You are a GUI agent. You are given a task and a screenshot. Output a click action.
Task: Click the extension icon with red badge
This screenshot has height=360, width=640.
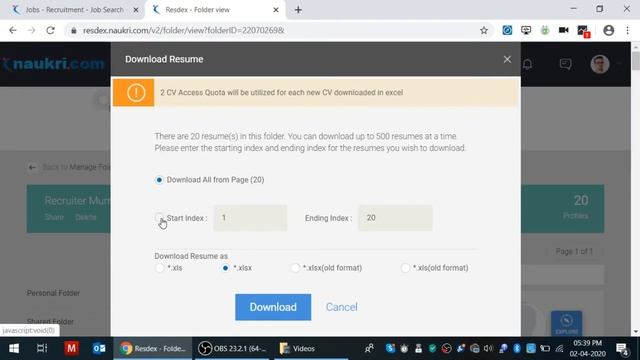click(x=583, y=31)
